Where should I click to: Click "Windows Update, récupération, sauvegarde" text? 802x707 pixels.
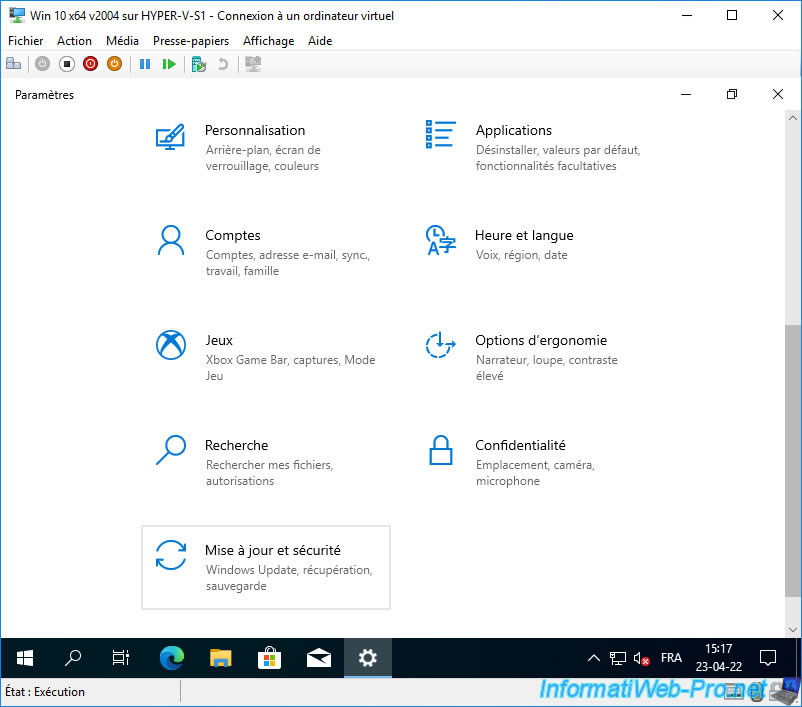click(289, 578)
